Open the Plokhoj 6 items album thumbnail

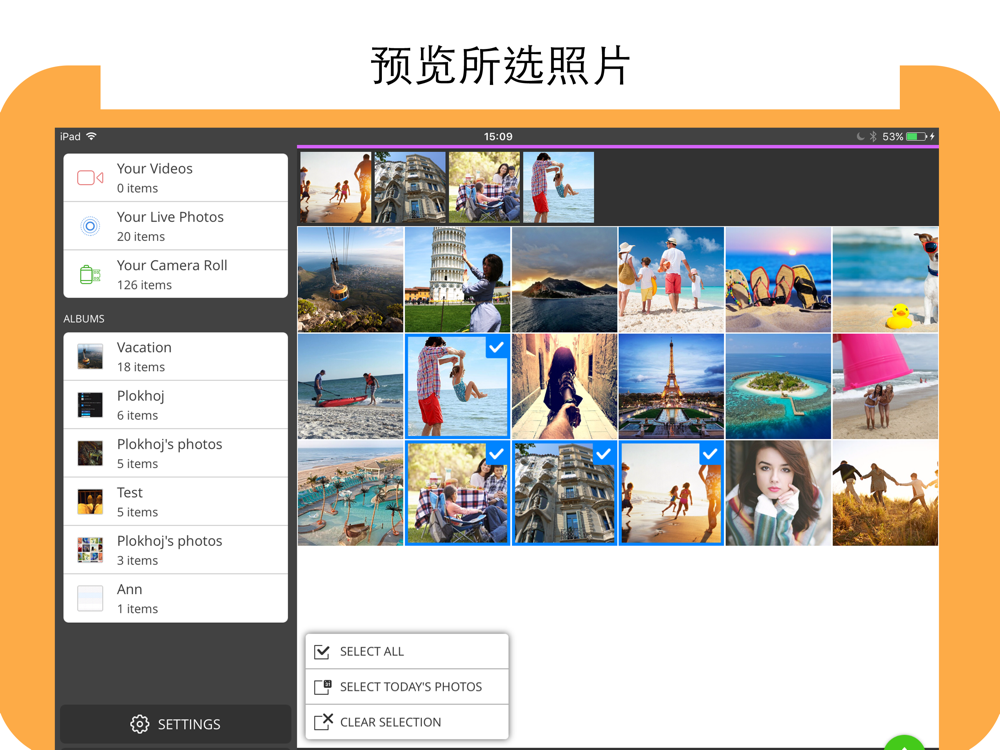90,405
